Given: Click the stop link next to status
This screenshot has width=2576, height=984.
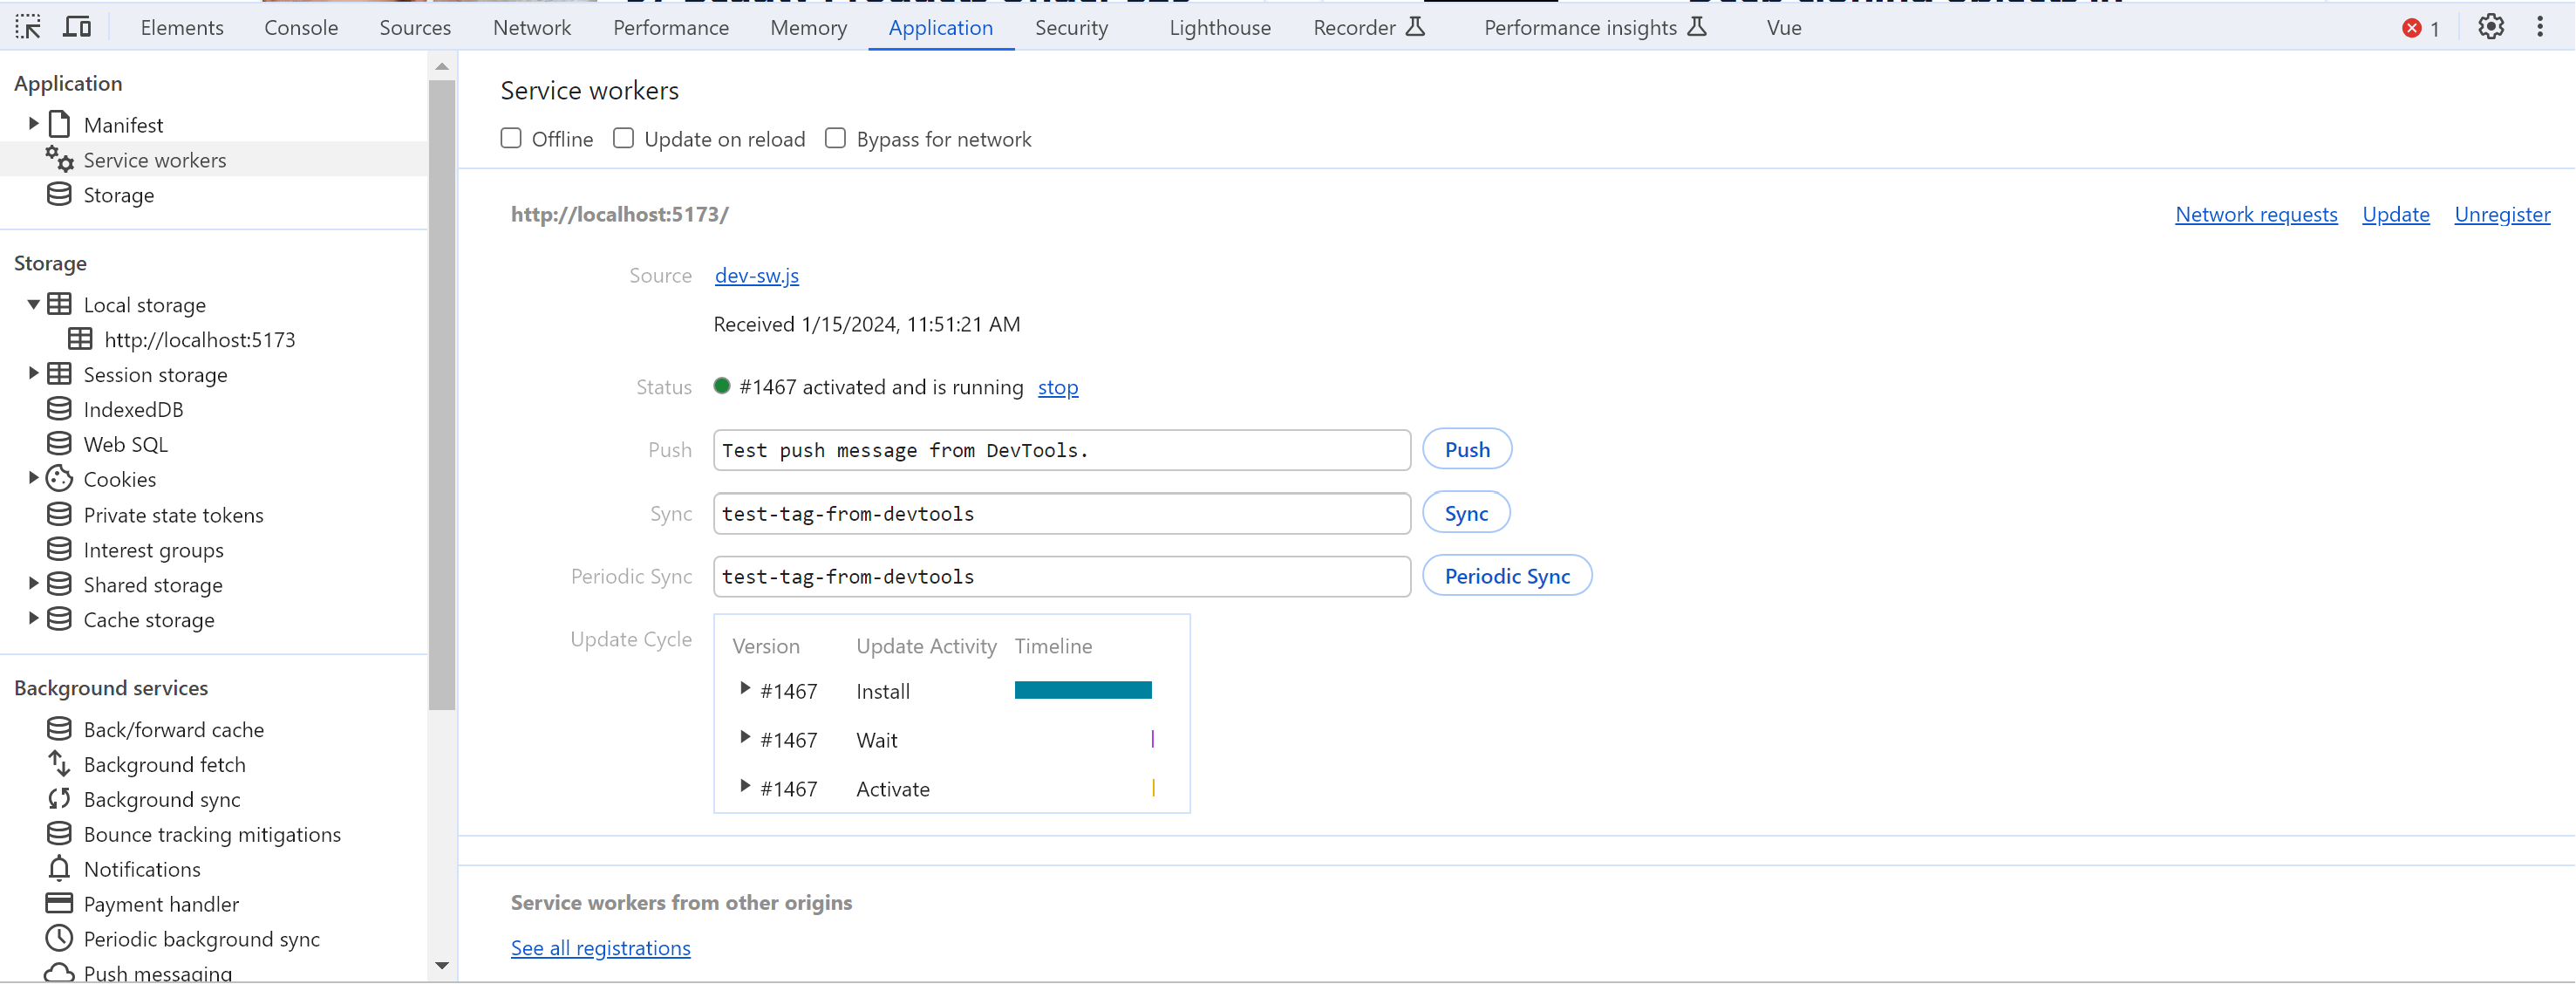Looking at the screenshot, I should [1058, 388].
